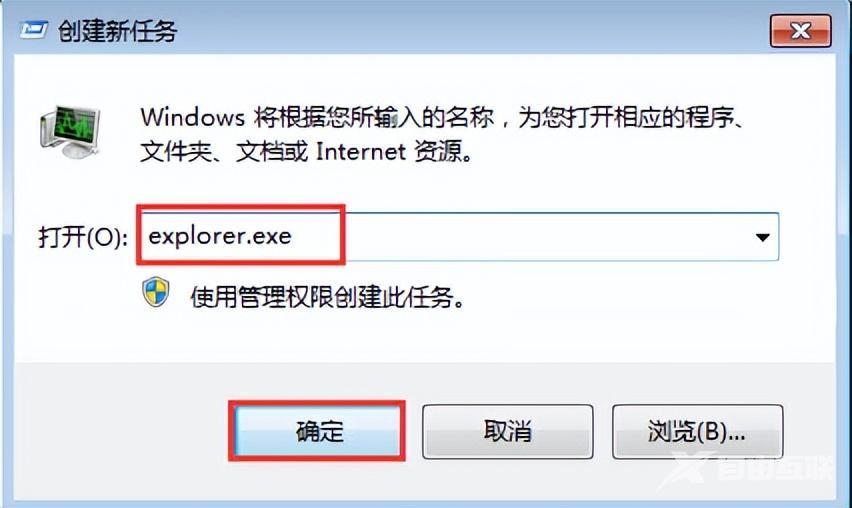The width and height of the screenshot is (852, 508).
Task: Click on the explorer.exe text in 打开 field
Action: pos(220,236)
